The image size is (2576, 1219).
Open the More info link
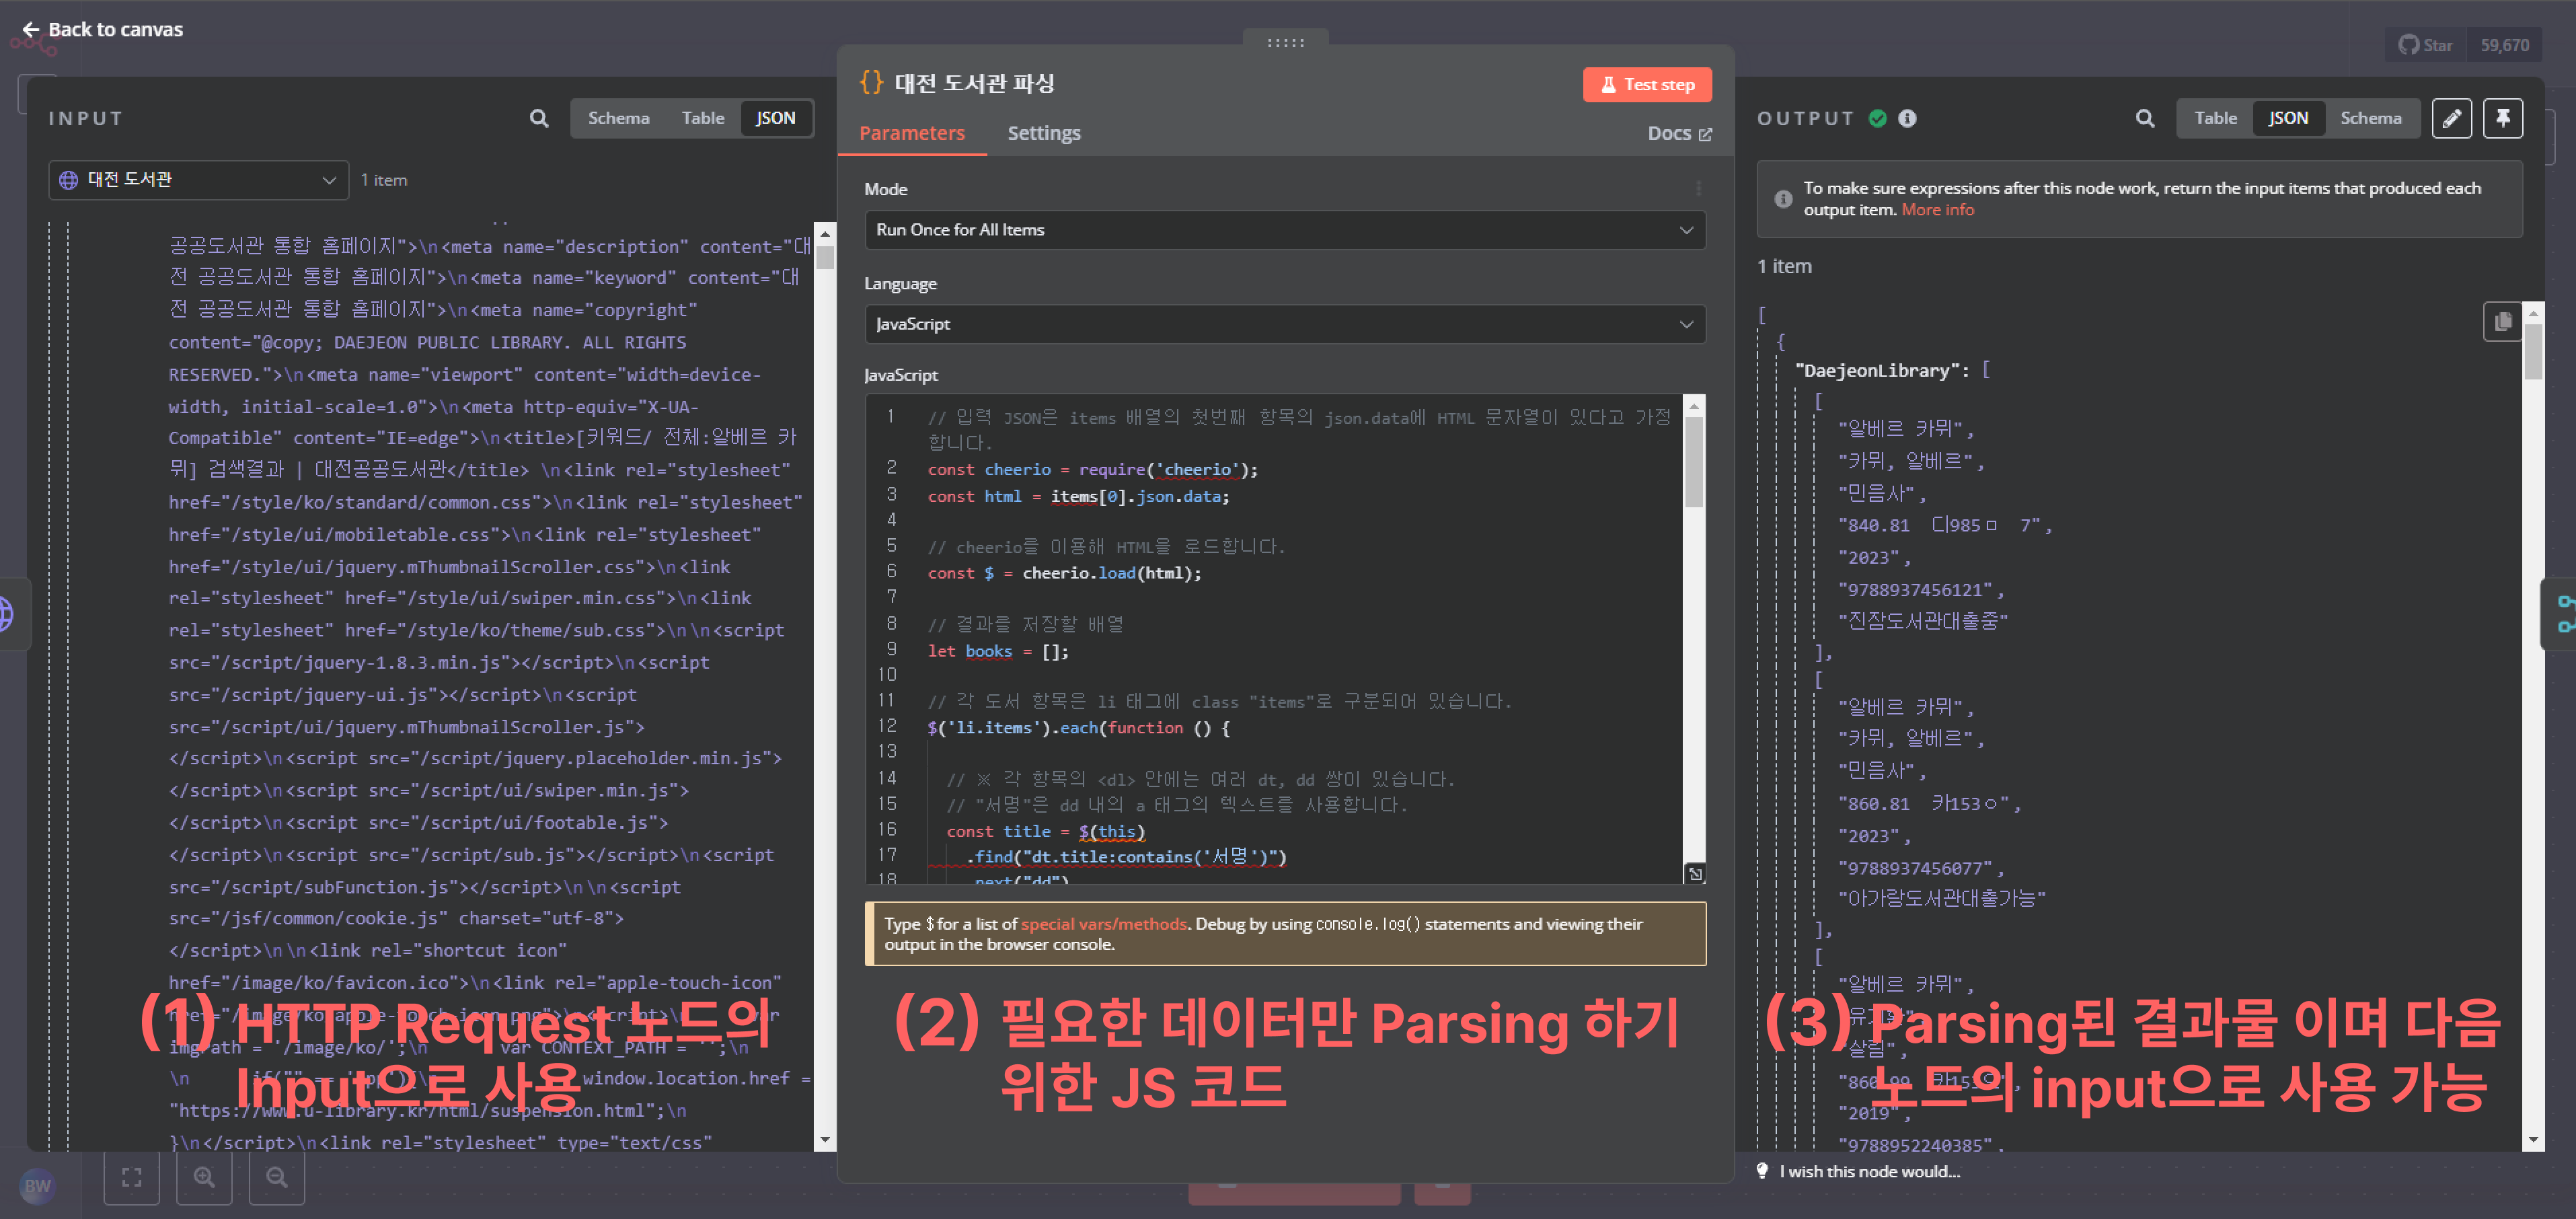[x=1937, y=210]
